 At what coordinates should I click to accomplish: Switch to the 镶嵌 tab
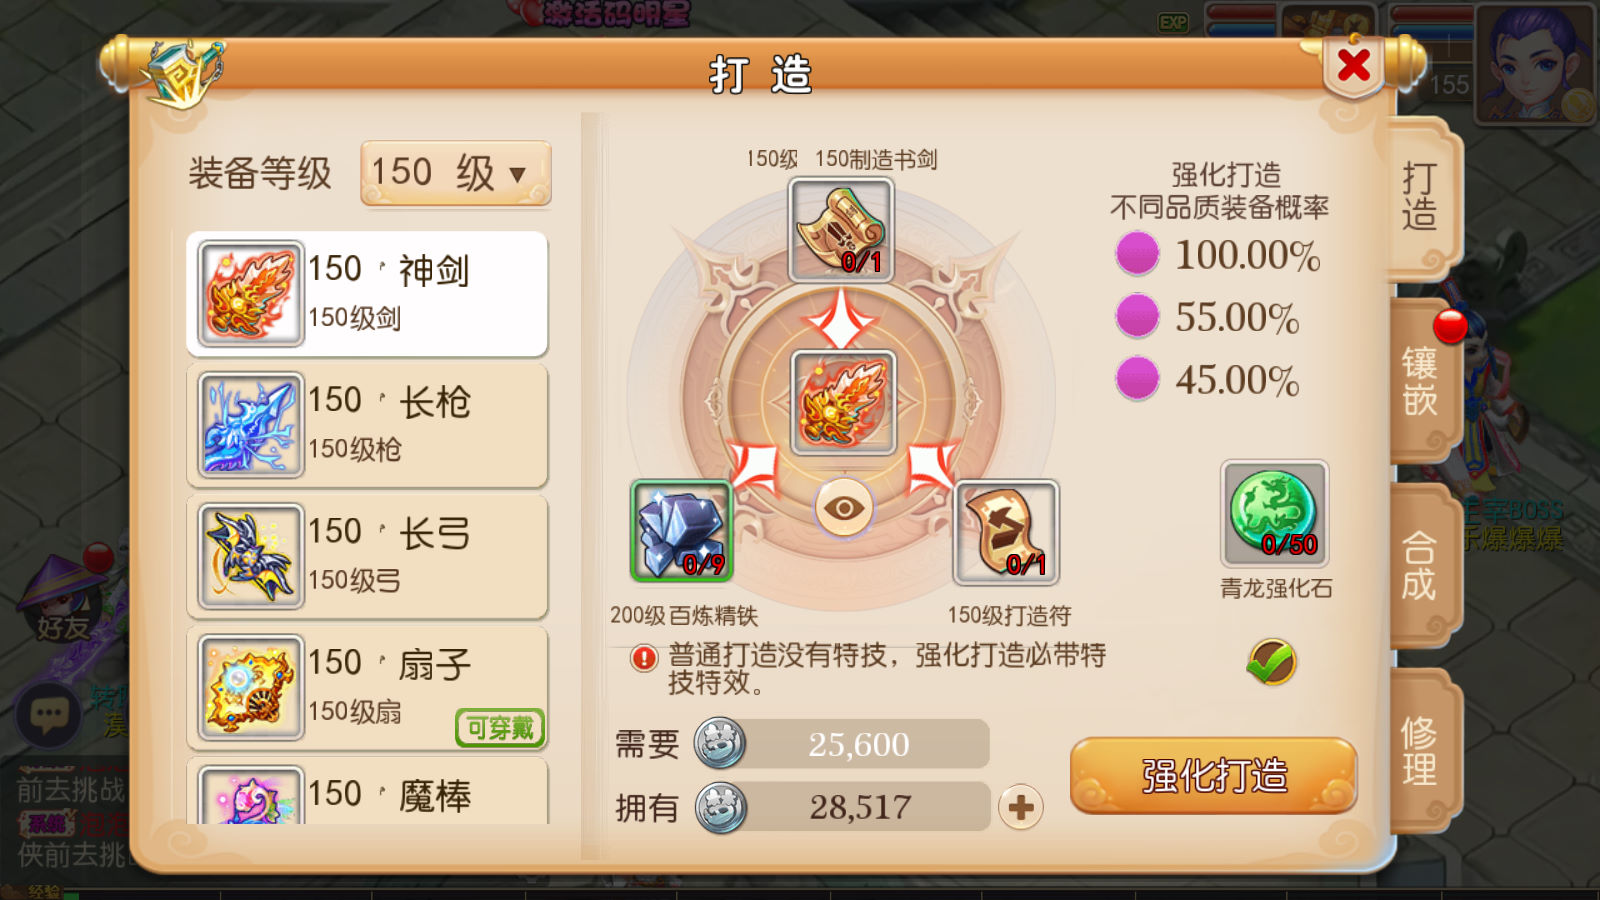[1421, 382]
